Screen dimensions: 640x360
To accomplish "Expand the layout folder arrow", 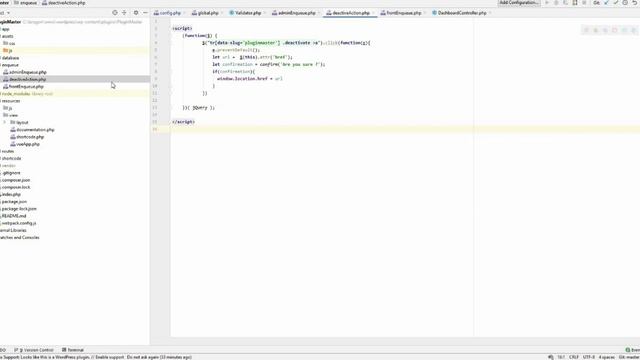I will click(4, 122).
